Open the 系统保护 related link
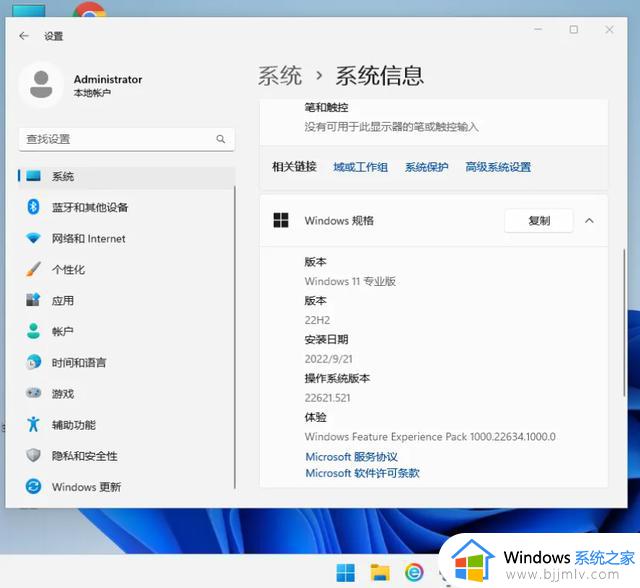640x588 pixels. coord(427,167)
